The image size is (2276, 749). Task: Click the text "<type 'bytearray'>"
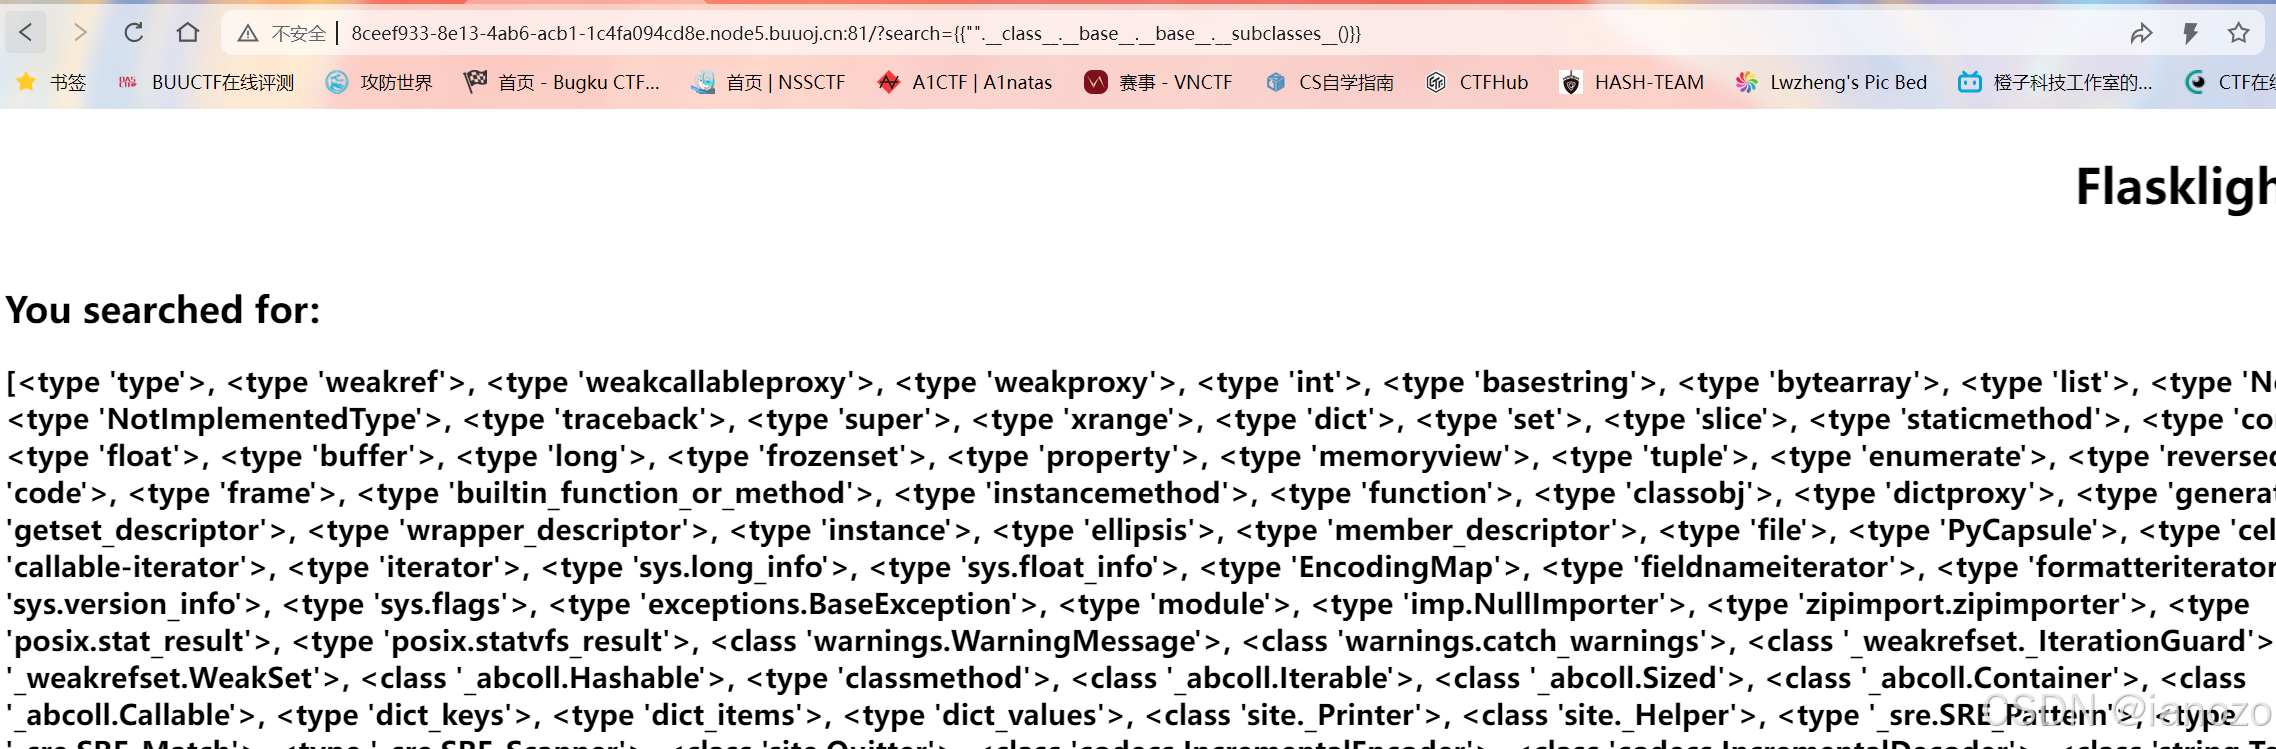[1810, 382]
